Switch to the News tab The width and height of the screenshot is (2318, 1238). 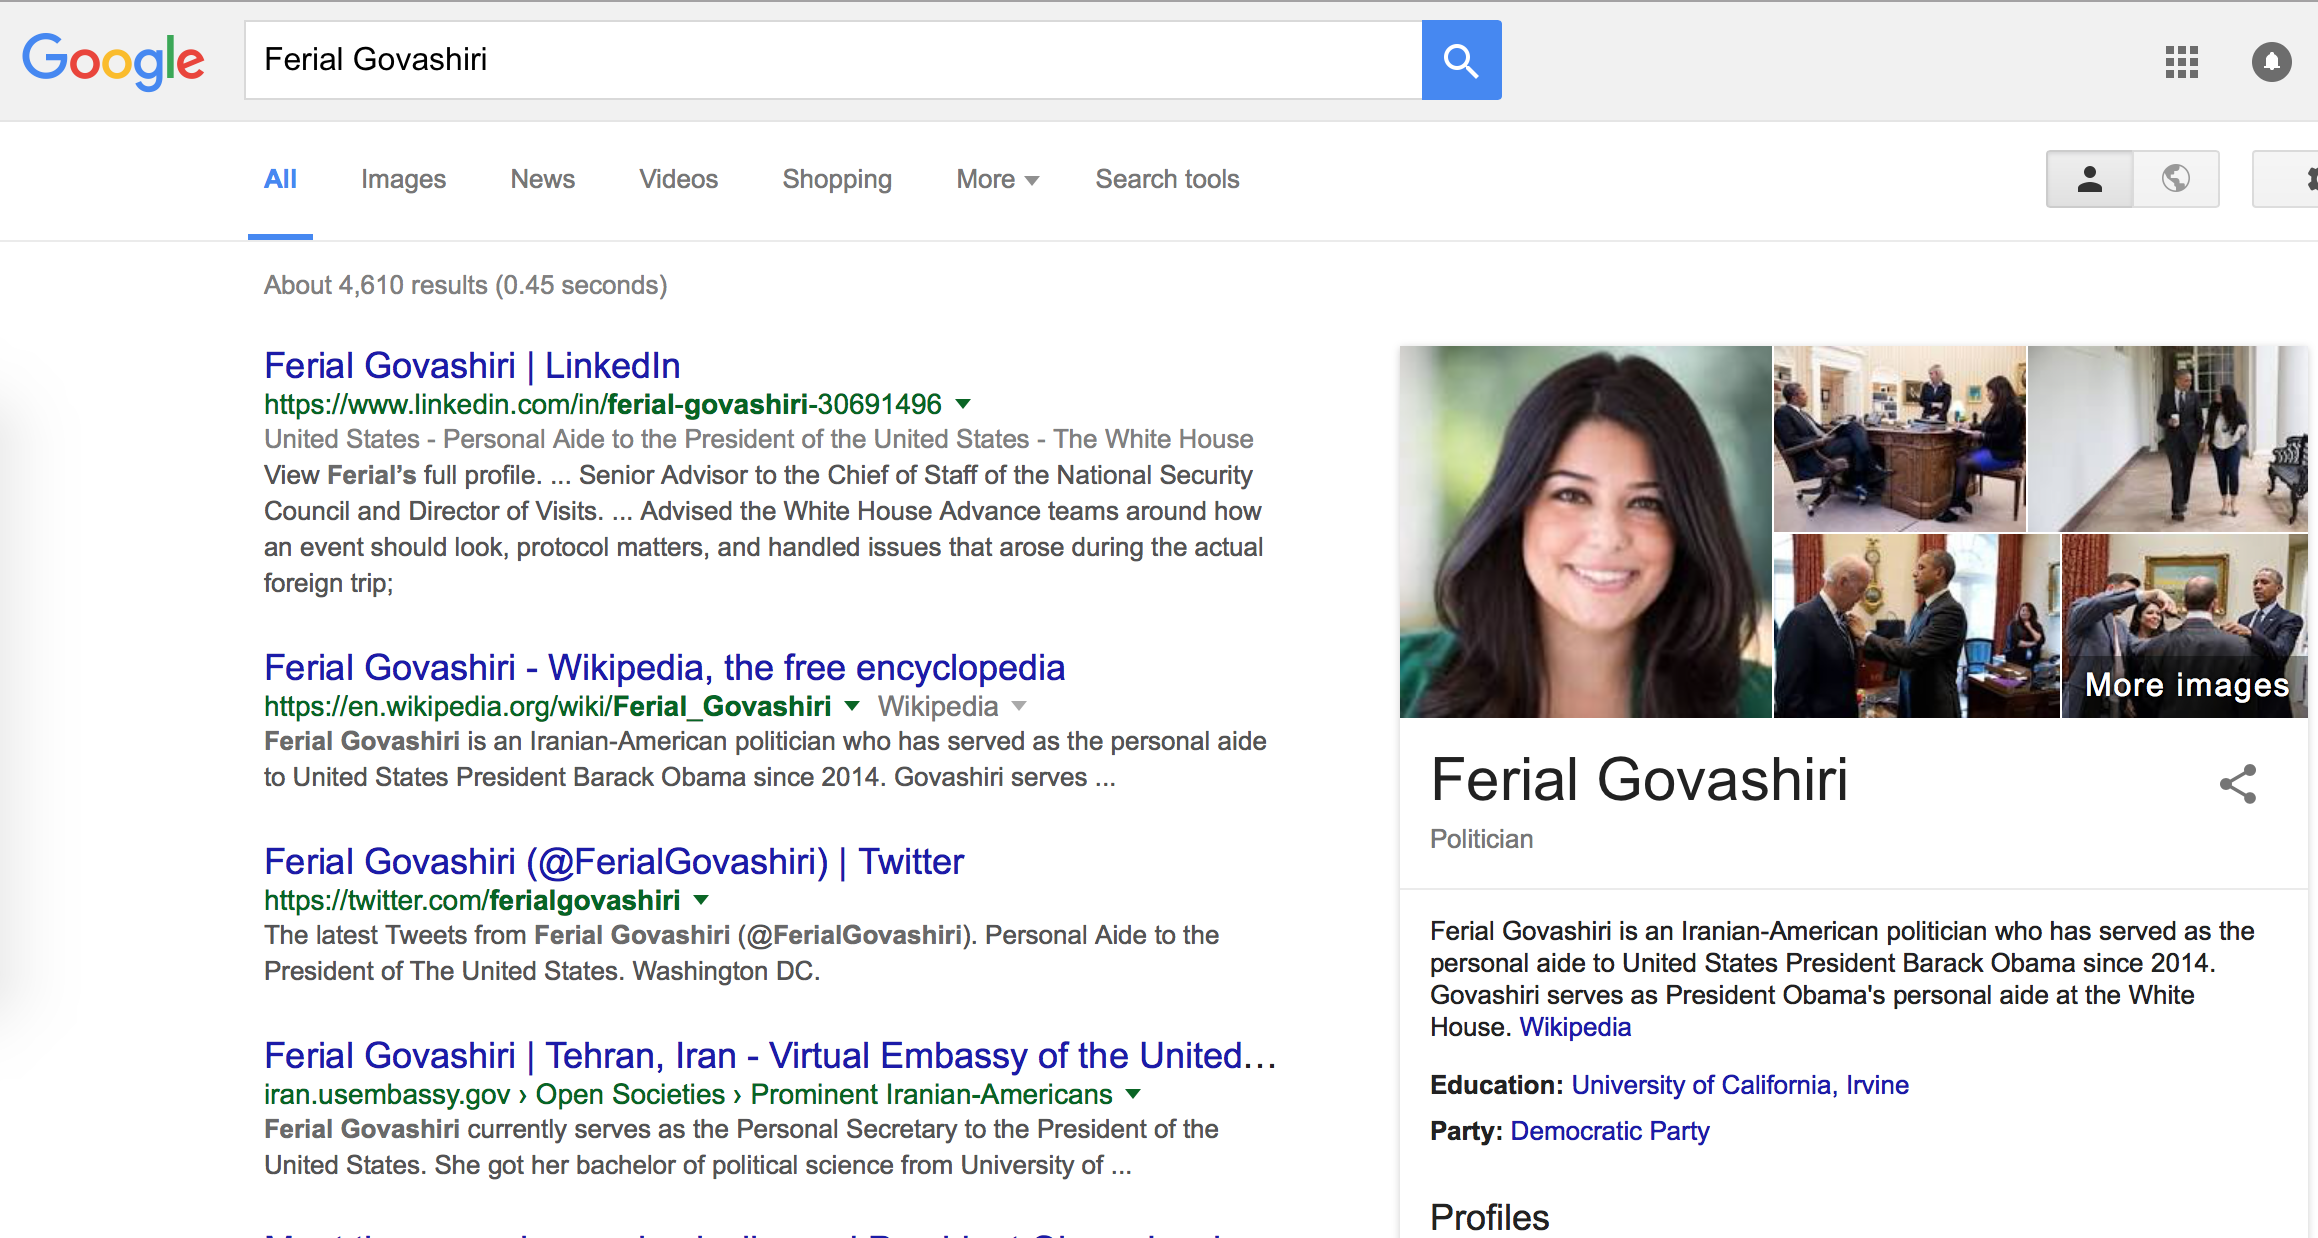click(x=542, y=179)
